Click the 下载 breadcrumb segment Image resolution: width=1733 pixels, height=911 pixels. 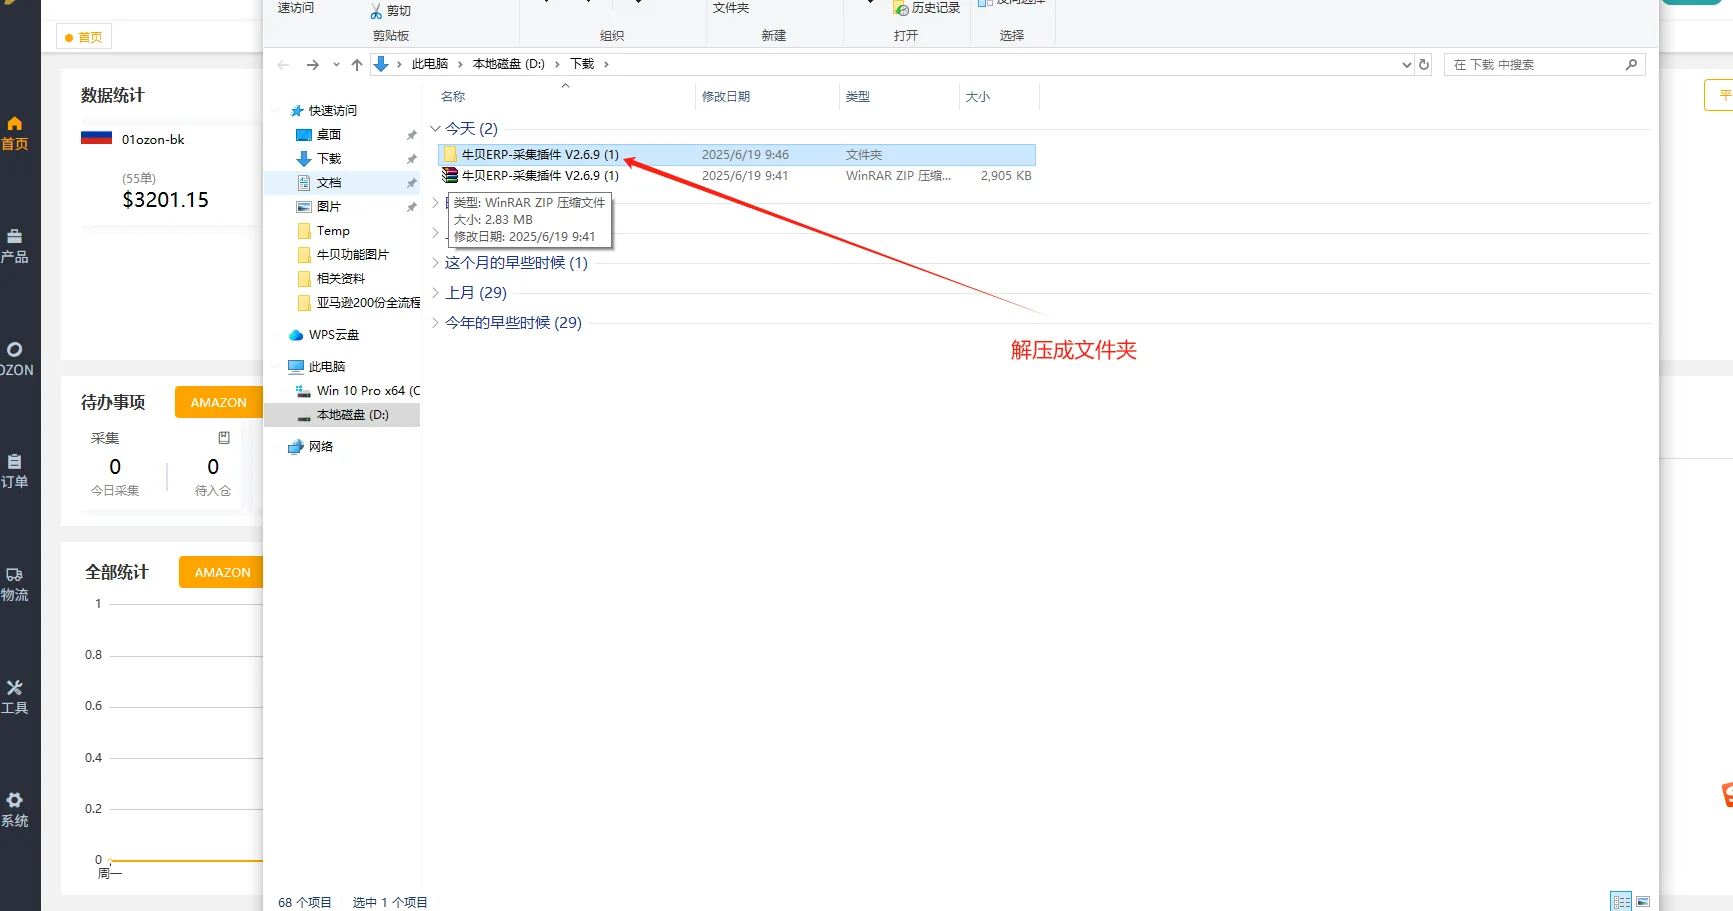point(582,64)
